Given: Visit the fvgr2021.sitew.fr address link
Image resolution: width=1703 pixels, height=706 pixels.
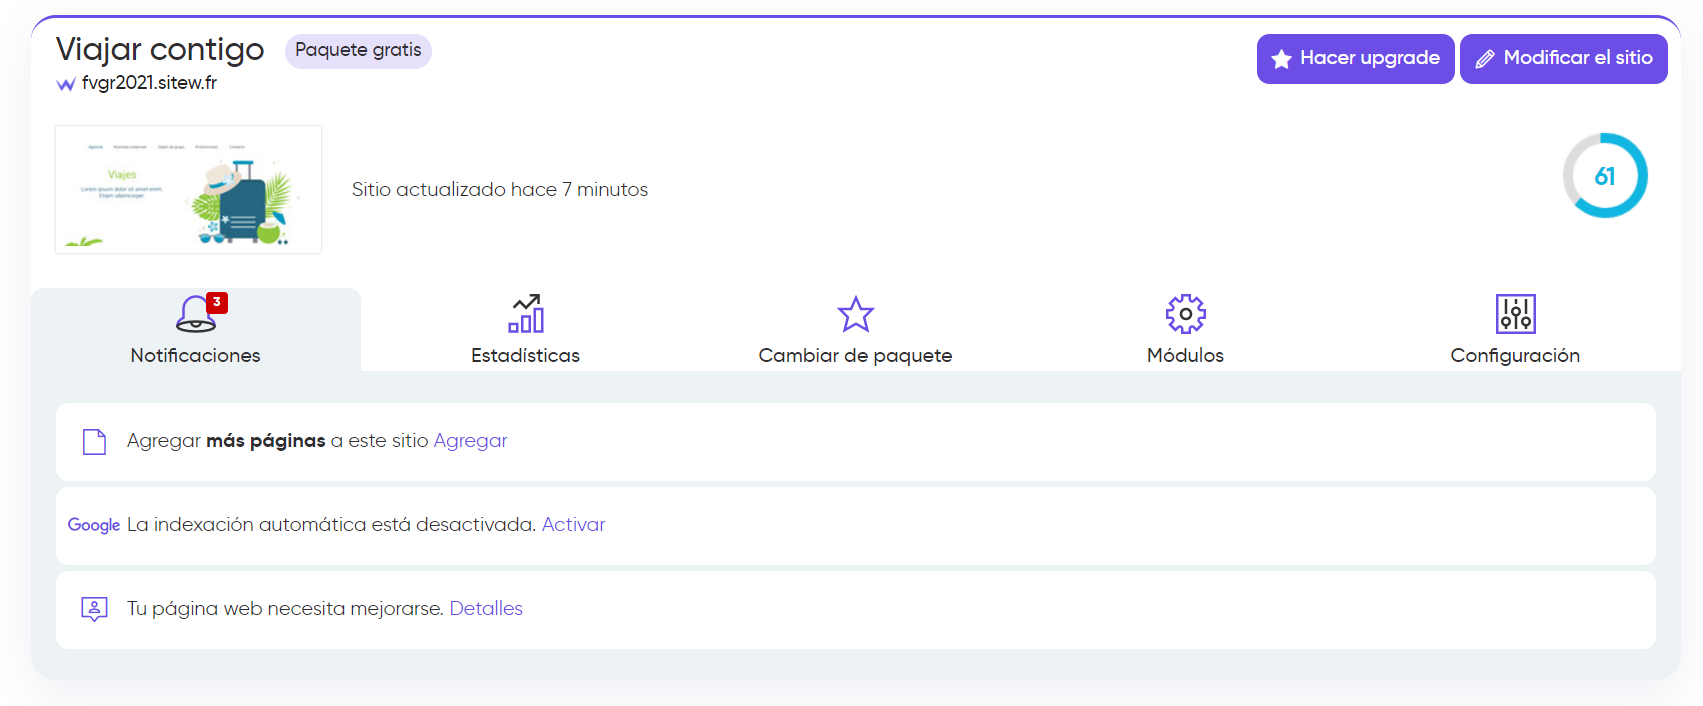Looking at the screenshot, I should [149, 83].
